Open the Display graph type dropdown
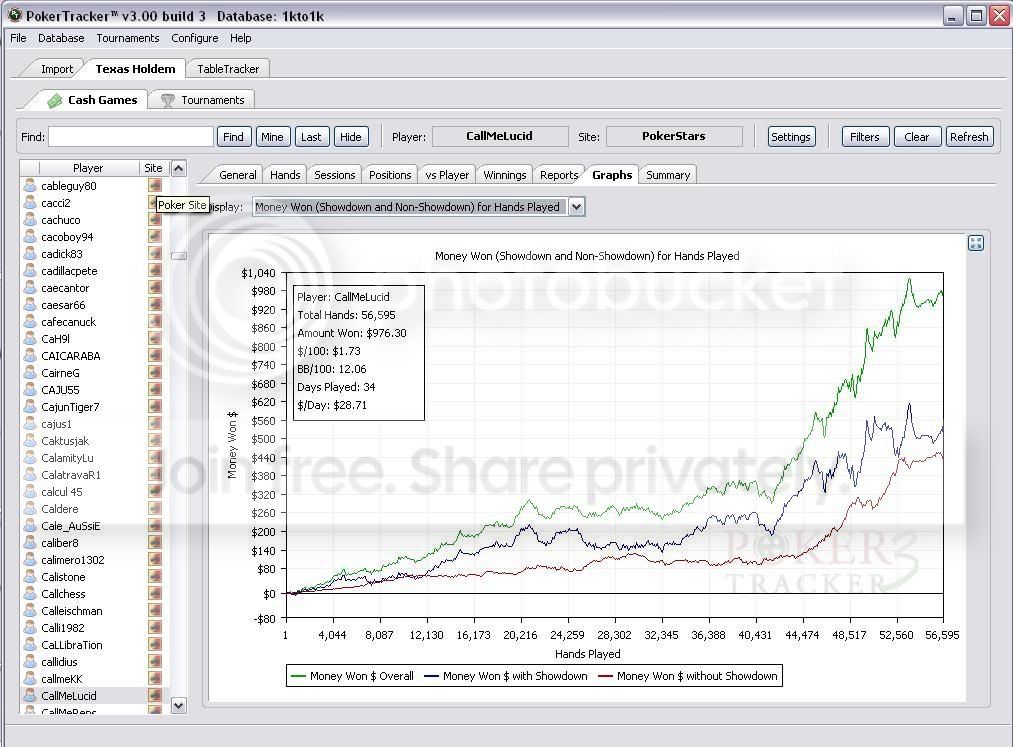This screenshot has height=747, width=1013. 576,207
